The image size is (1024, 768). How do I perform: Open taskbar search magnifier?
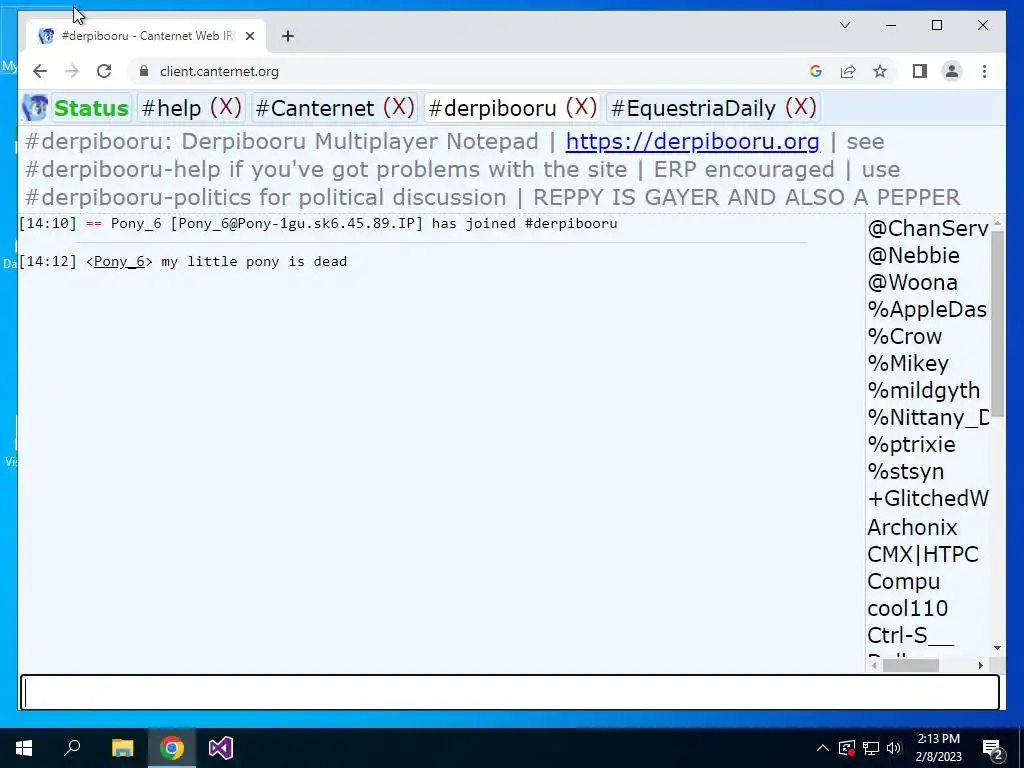[72, 748]
